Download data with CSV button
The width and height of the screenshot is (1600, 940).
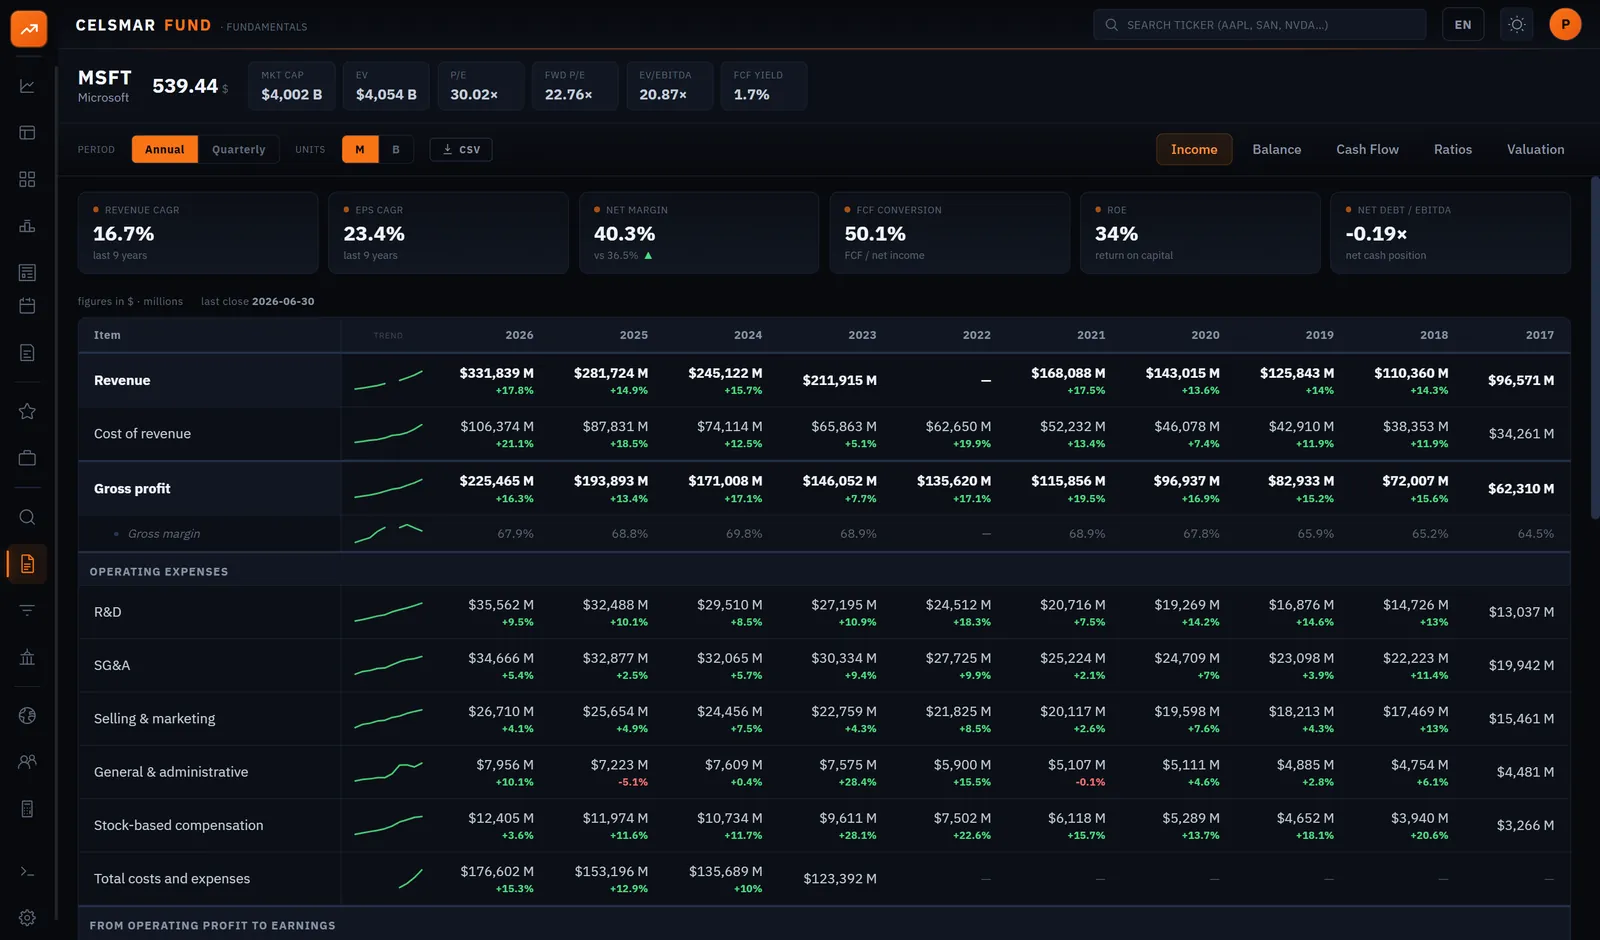point(461,149)
